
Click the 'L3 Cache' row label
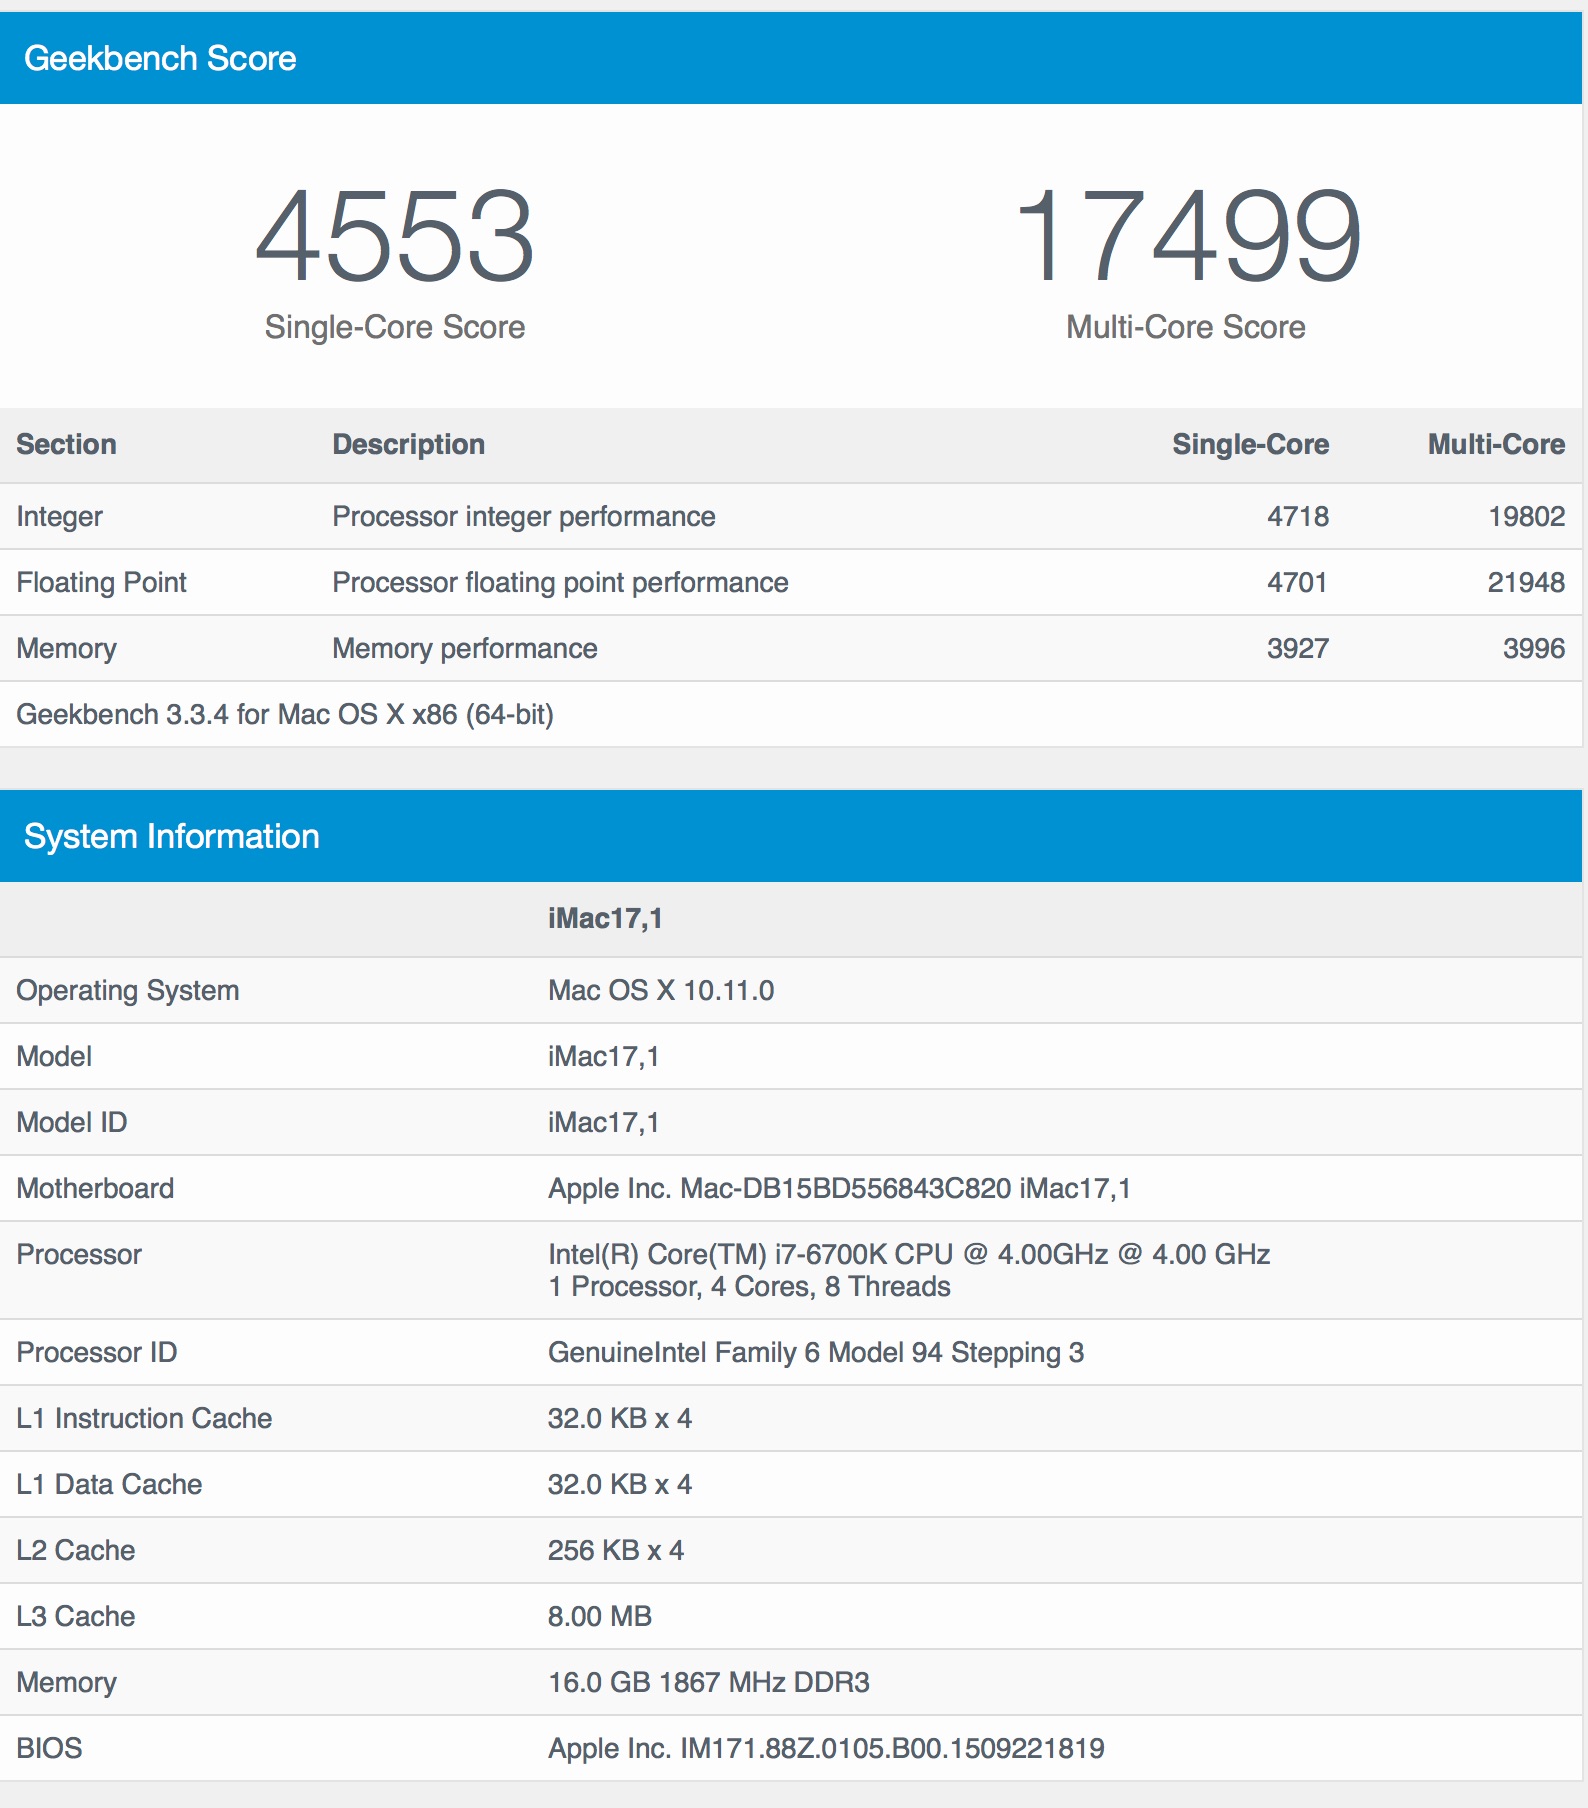(76, 1616)
